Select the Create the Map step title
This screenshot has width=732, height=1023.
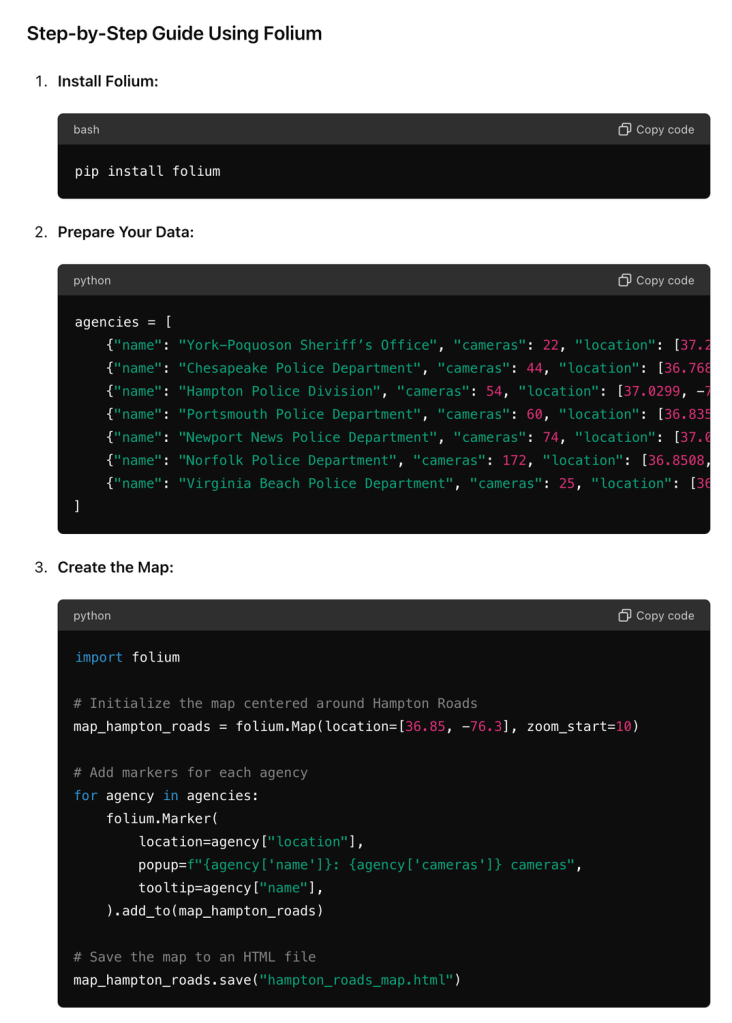pos(115,567)
